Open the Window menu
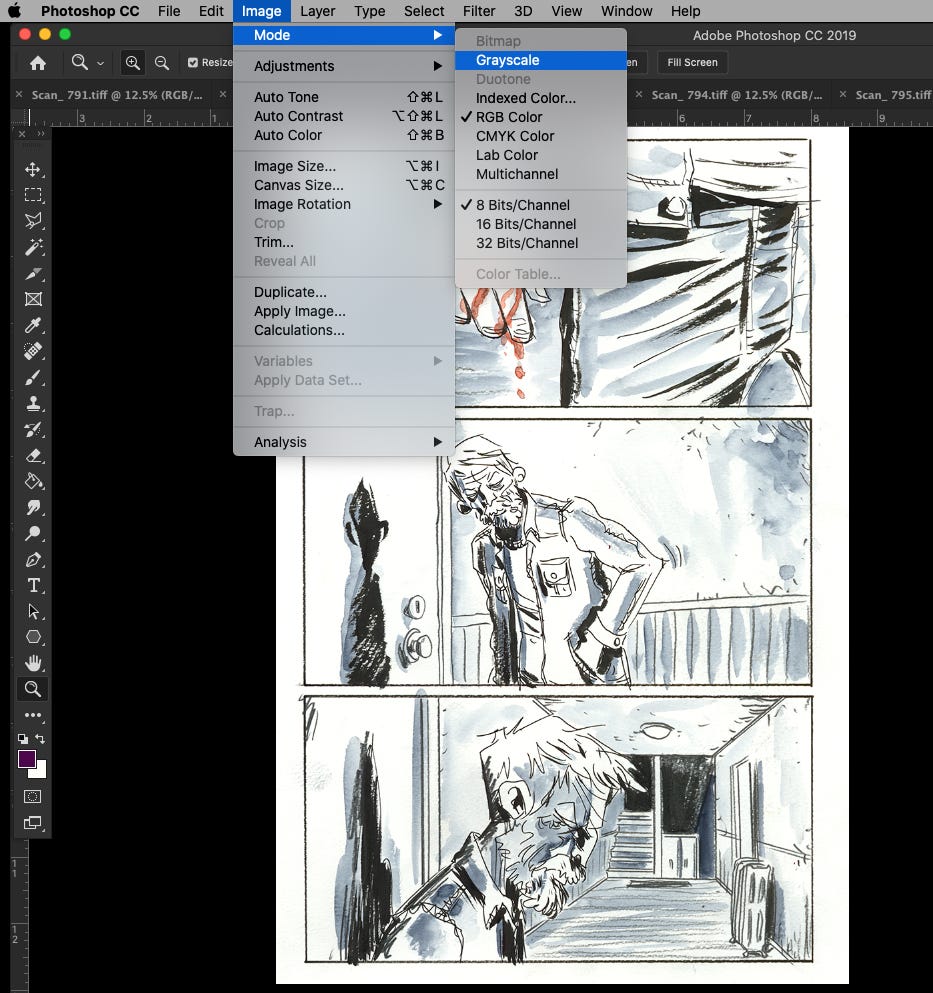Image resolution: width=933 pixels, height=993 pixels. 626,11
